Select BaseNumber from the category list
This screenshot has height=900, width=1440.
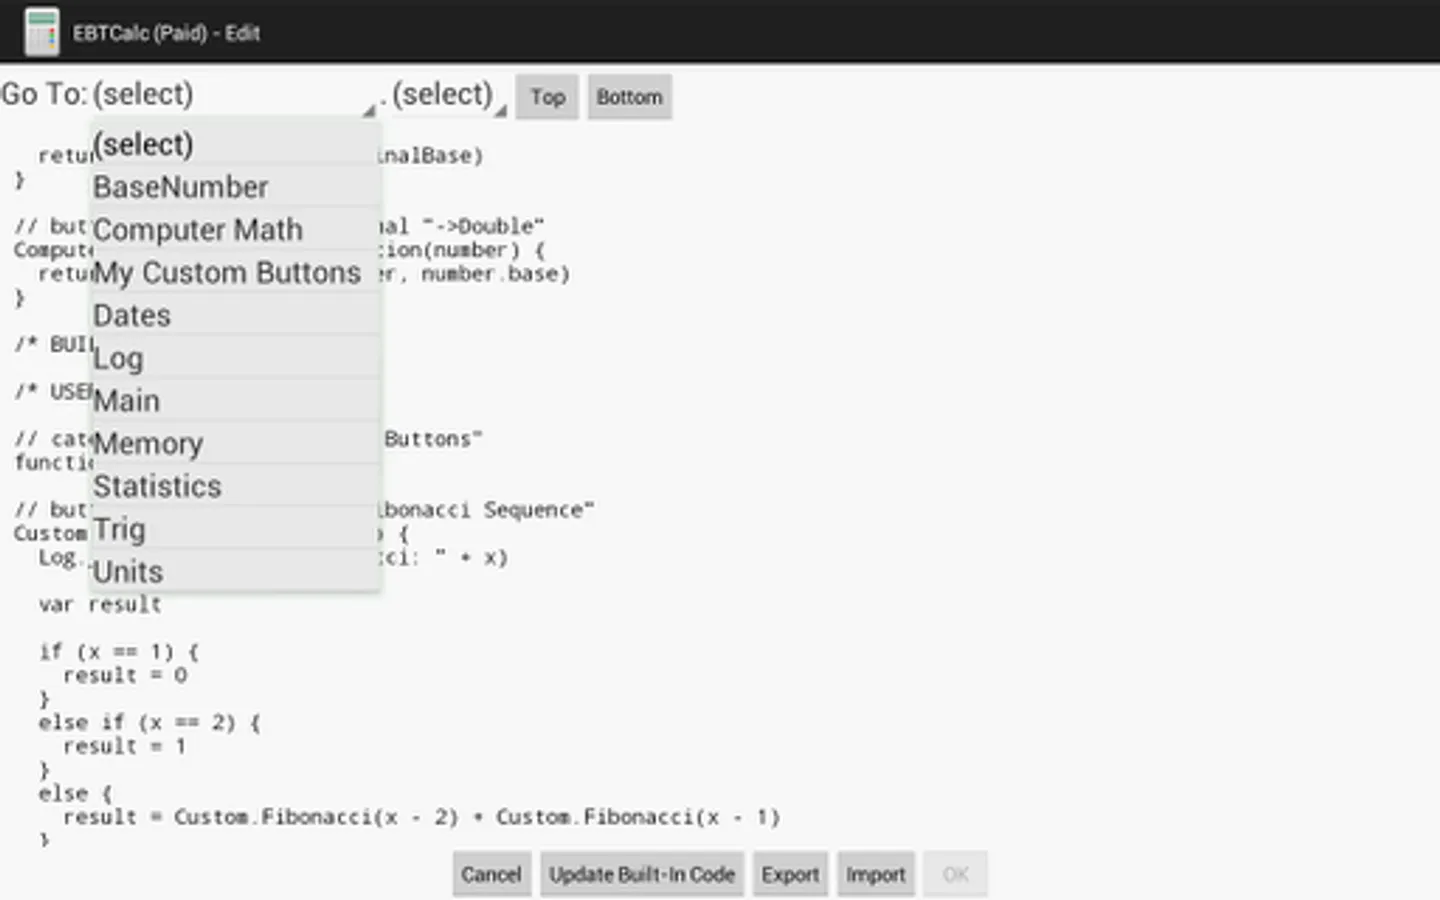coord(235,187)
